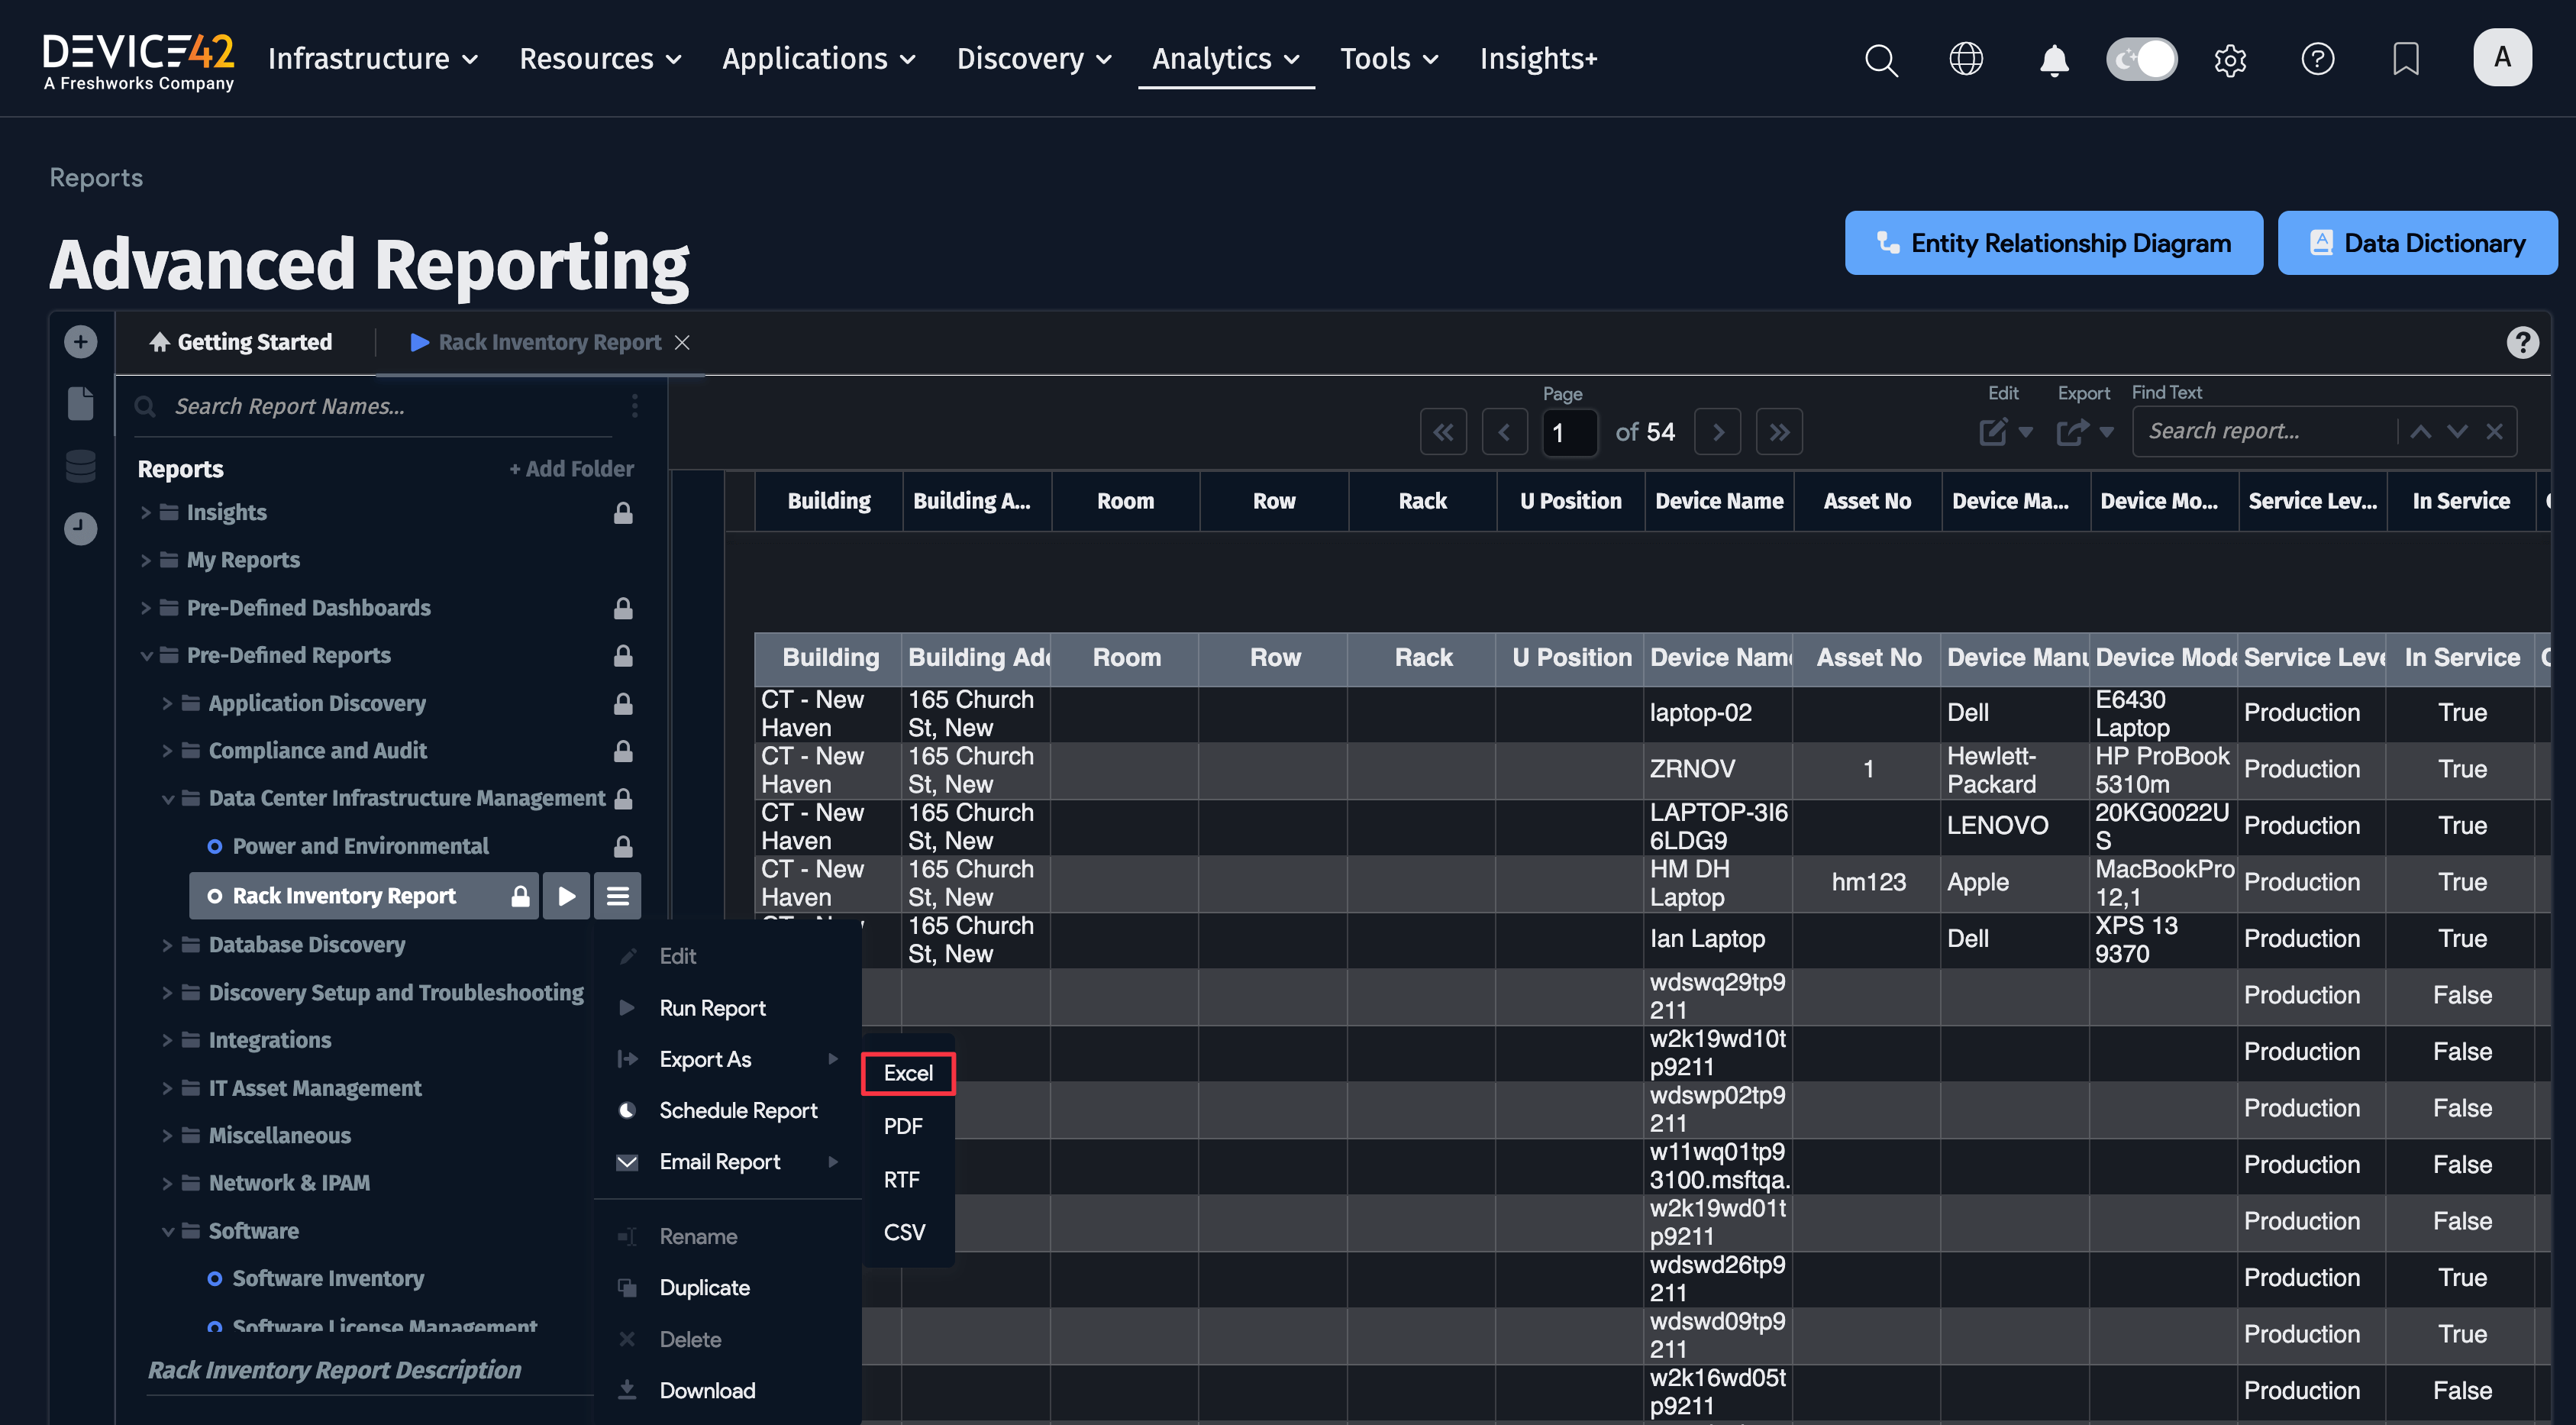Click the Reports breadcrumb link
Screen dimensions: 2576x1425
tap(96, 178)
